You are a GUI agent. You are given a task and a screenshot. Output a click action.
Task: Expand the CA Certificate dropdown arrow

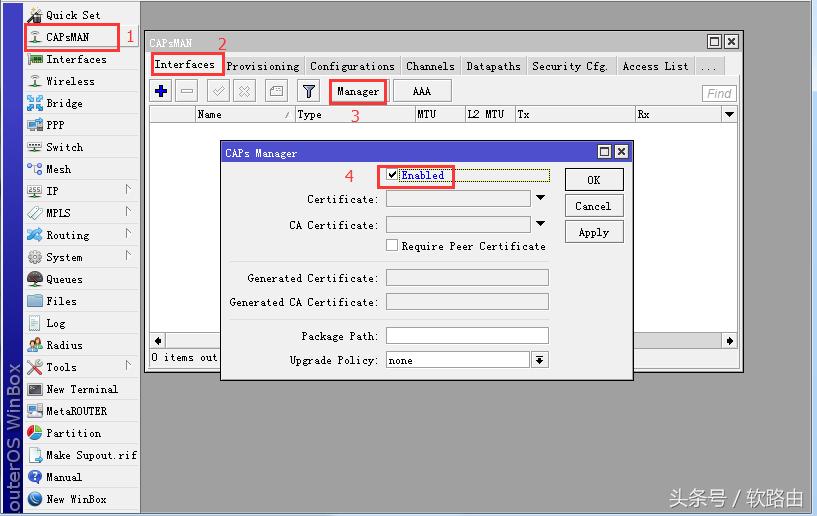pos(541,224)
